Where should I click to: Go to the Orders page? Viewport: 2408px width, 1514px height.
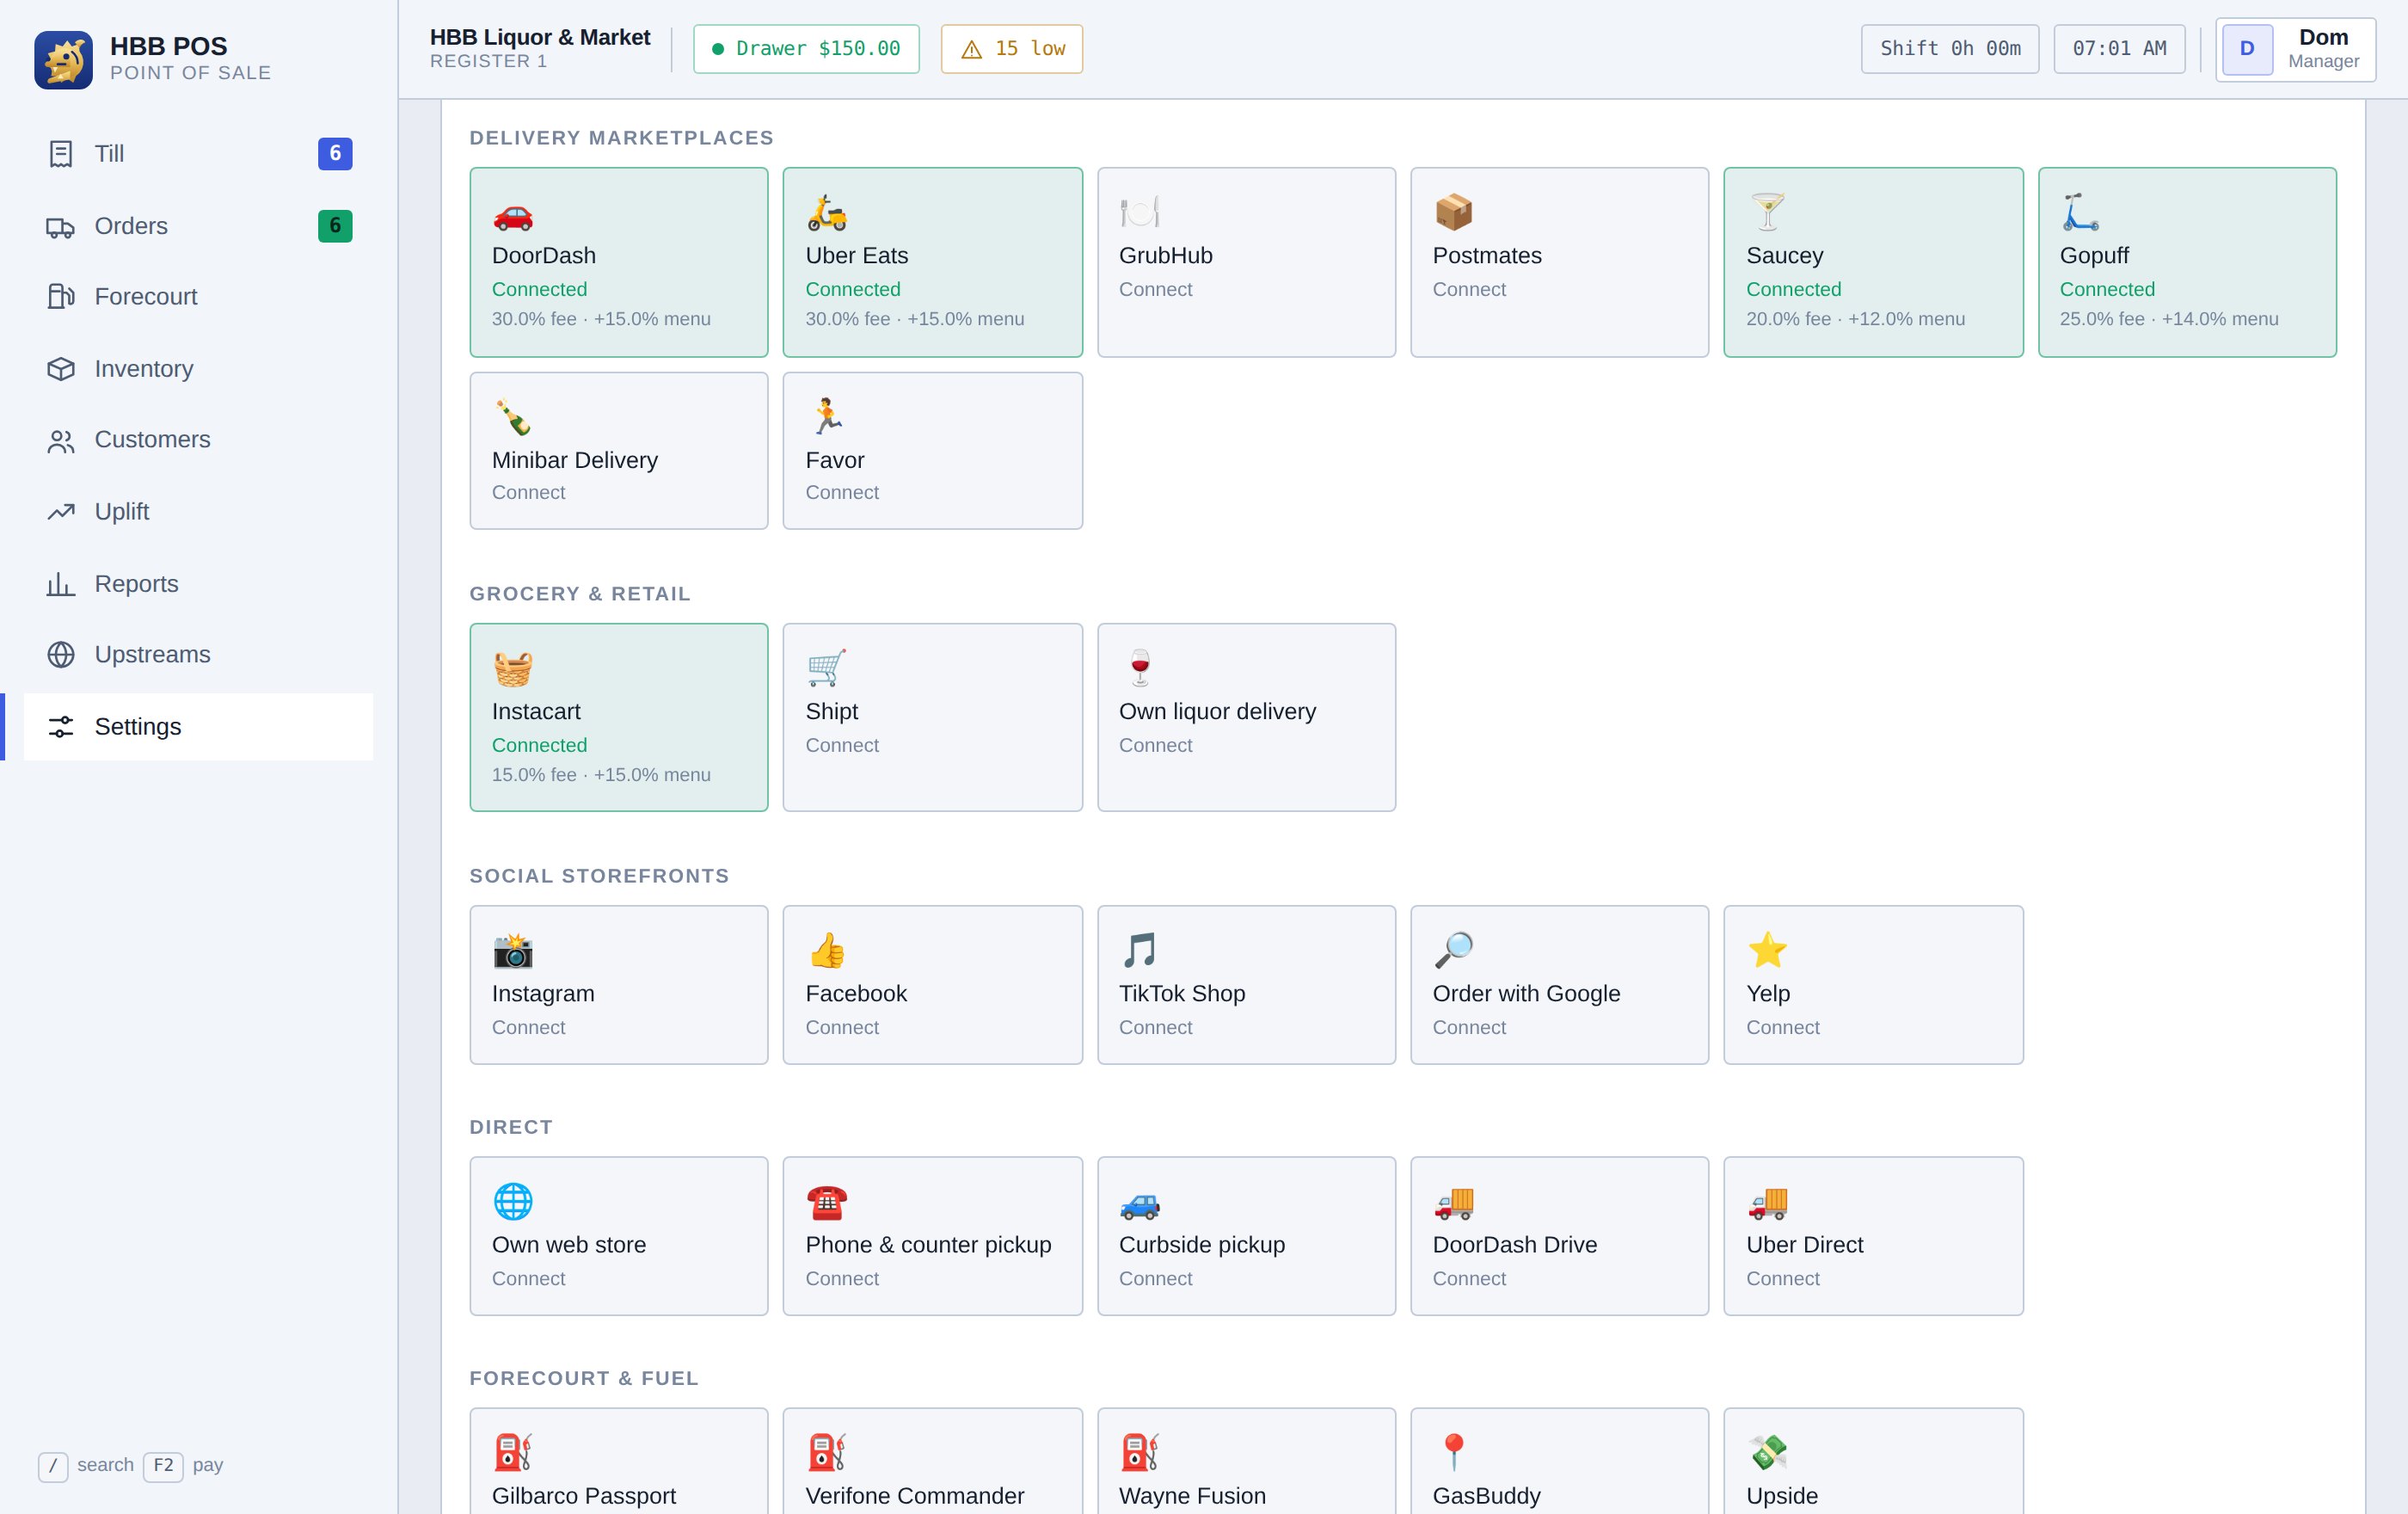tap(198, 227)
